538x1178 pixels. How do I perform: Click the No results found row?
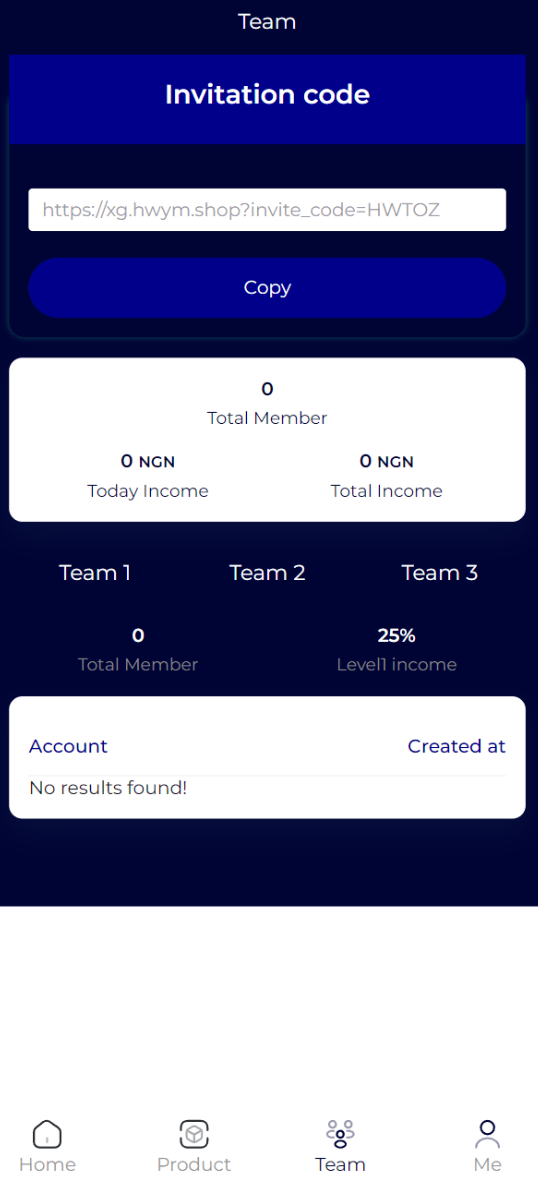[x=267, y=788]
